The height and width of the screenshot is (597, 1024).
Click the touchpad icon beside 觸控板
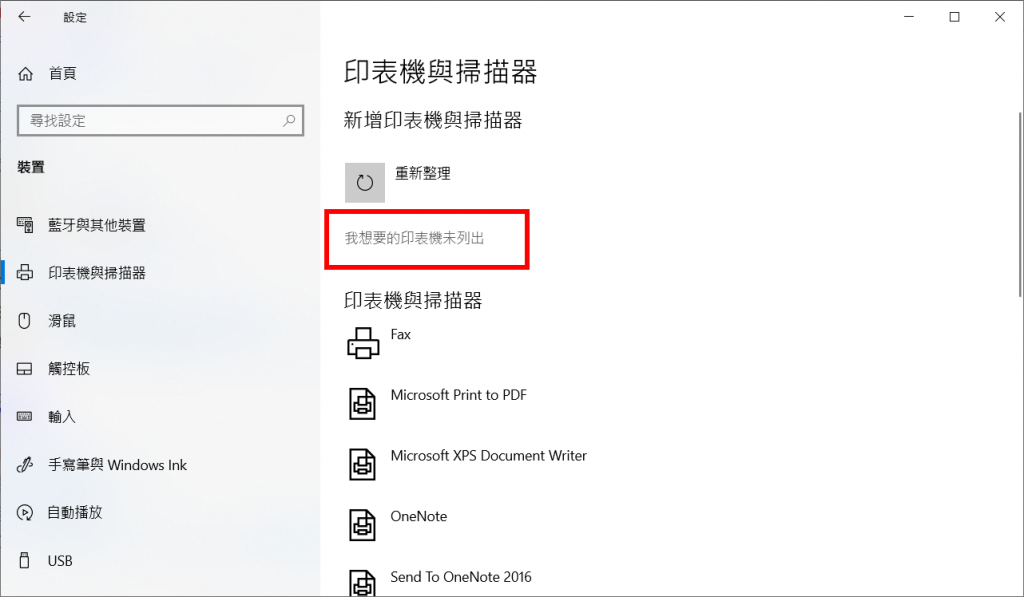coord(25,369)
